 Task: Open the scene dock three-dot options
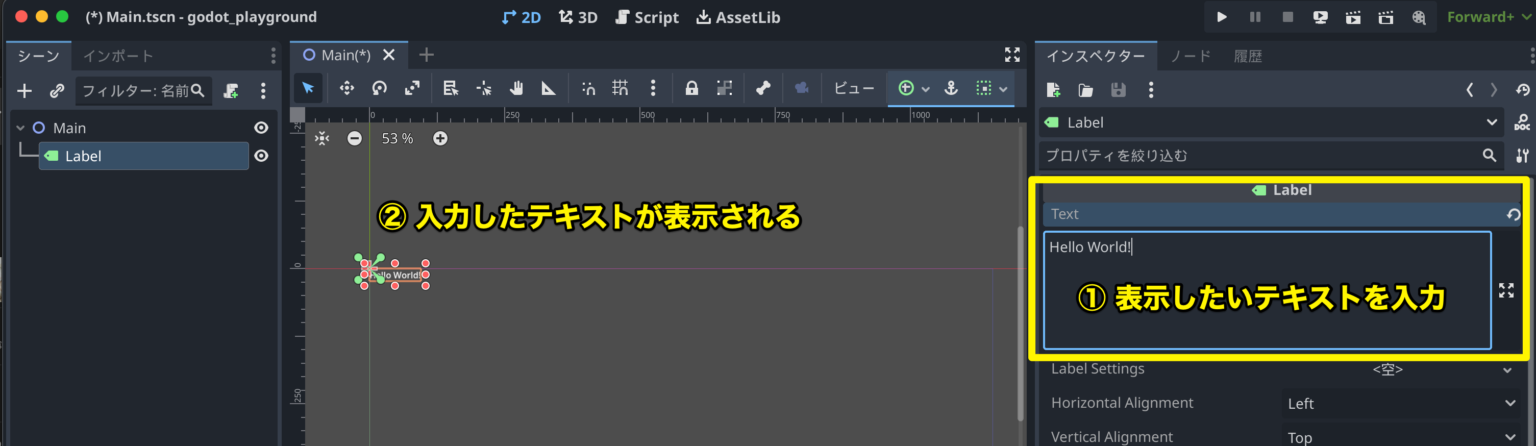263,91
